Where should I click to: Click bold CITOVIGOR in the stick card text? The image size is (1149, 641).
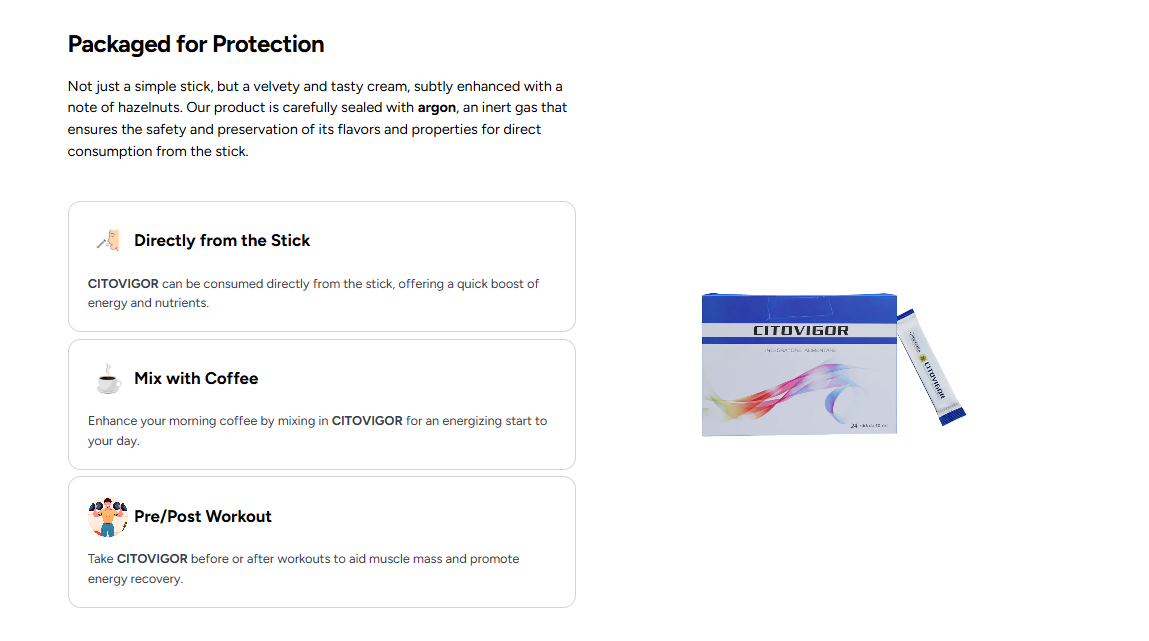pos(123,284)
